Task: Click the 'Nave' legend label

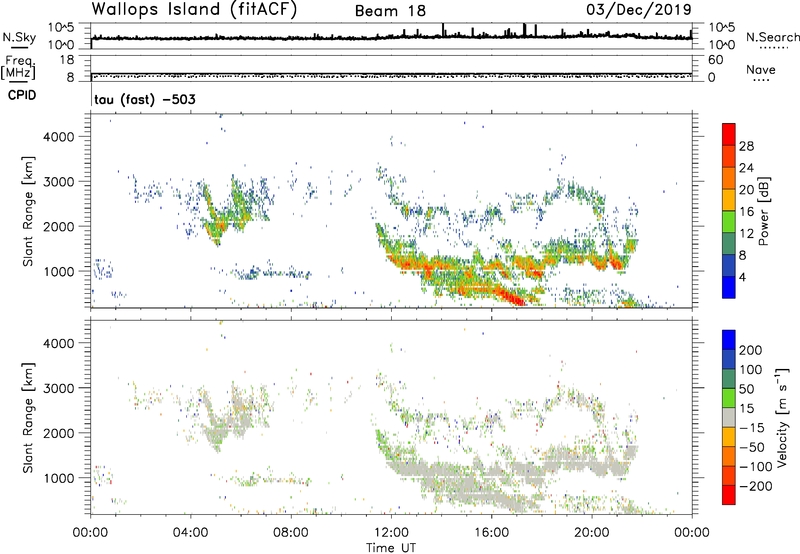Action: 760,69
